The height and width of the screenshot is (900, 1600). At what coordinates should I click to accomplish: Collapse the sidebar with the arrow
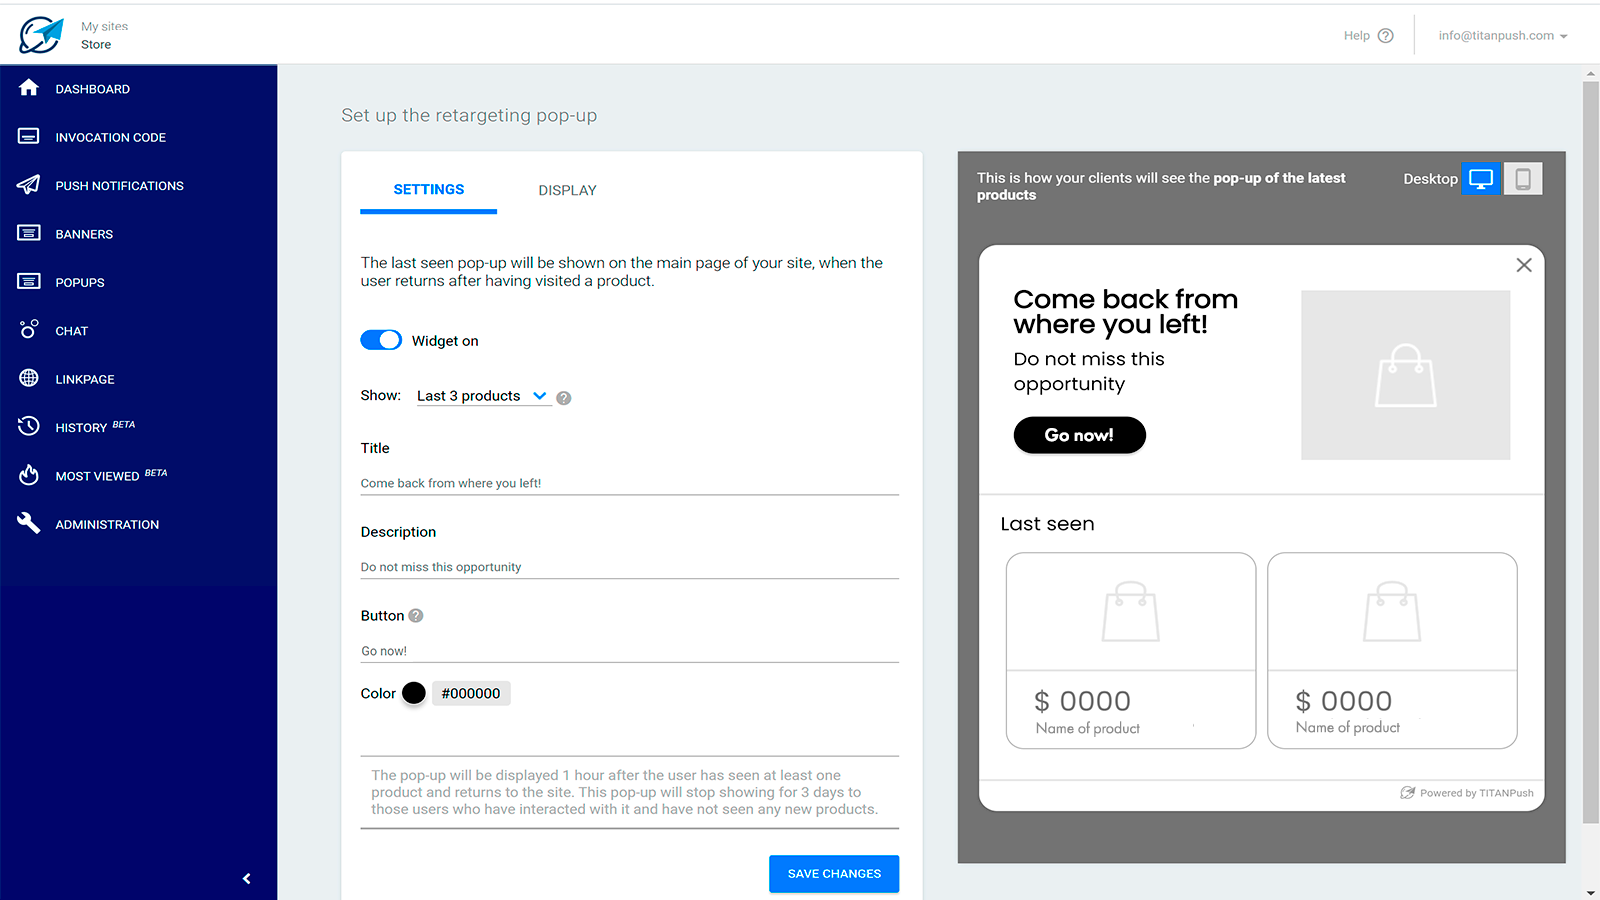(x=246, y=878)
